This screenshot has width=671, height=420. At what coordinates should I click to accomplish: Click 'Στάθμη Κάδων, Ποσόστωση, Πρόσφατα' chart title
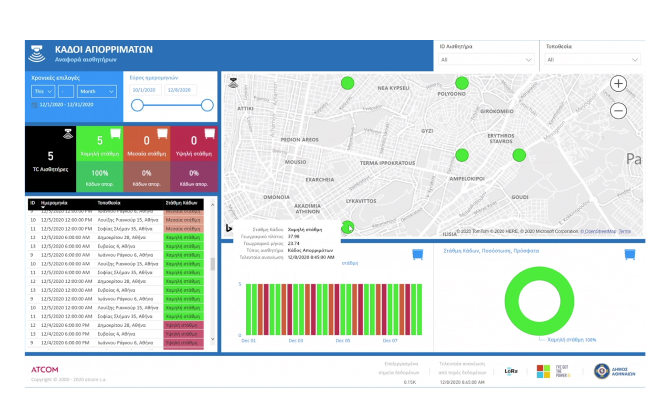tap(491, 251)
